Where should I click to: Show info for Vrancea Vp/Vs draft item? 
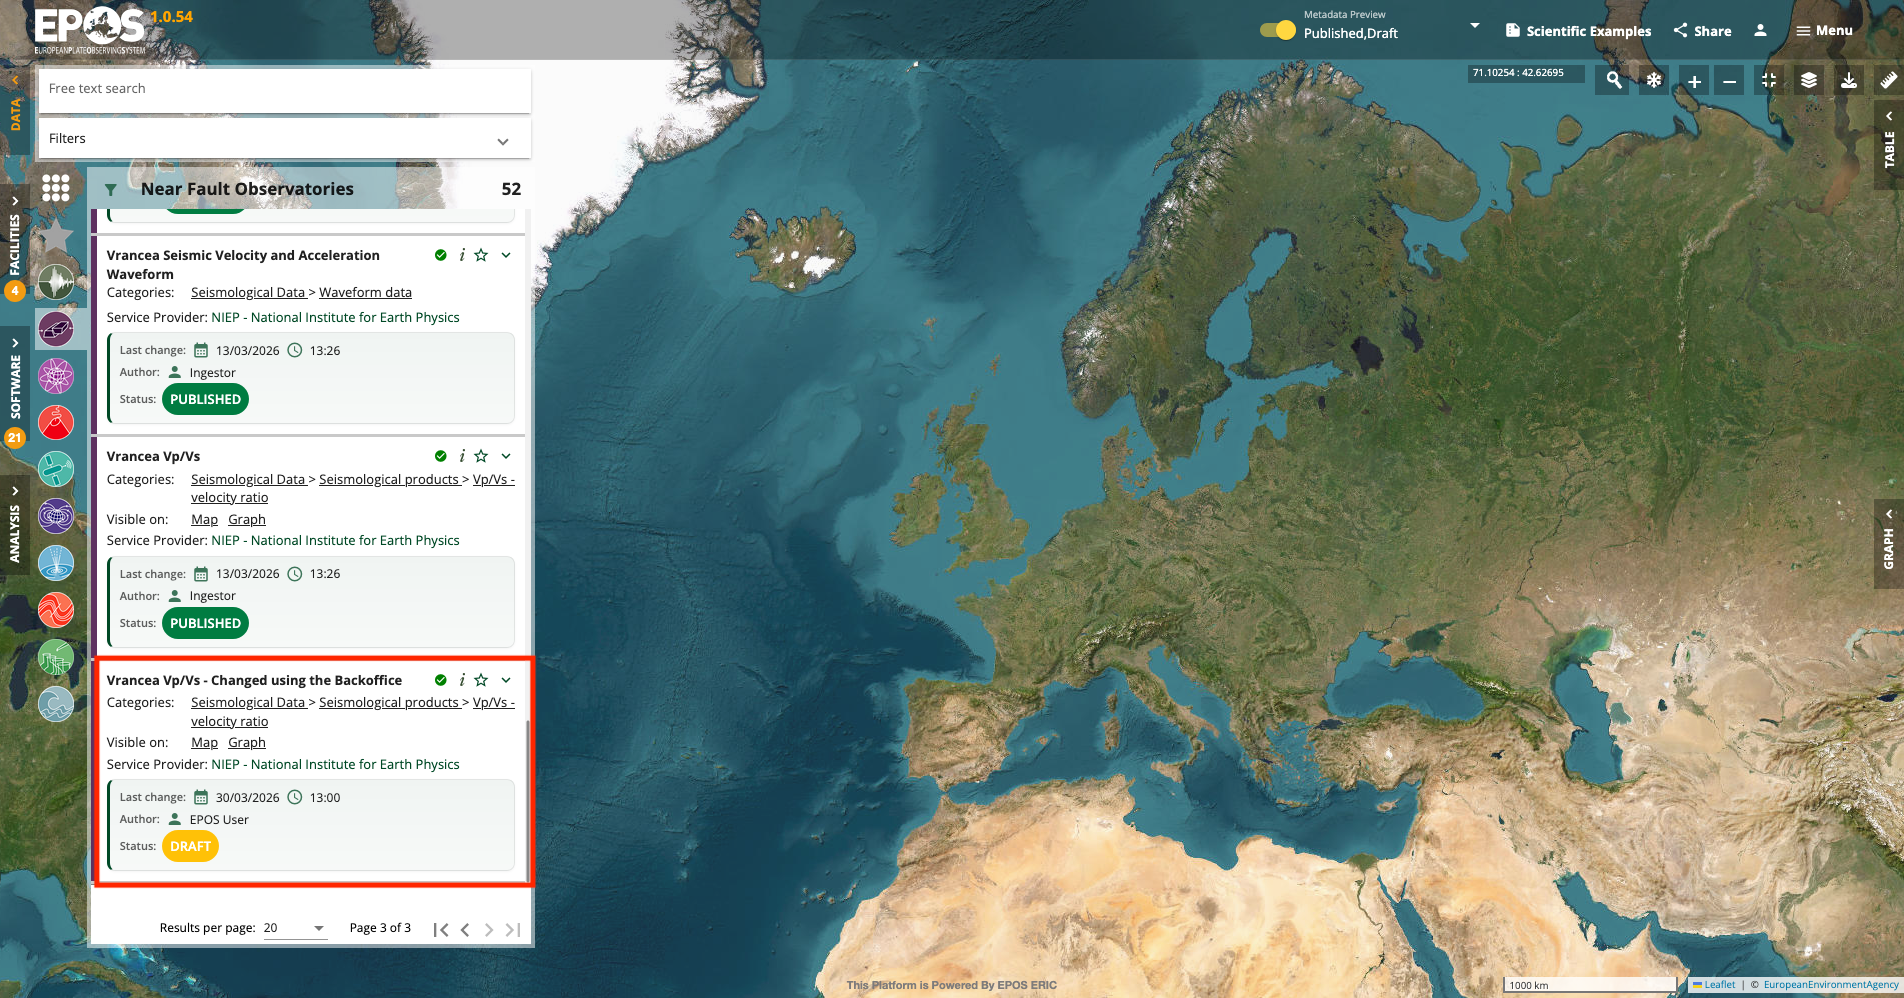461,680
